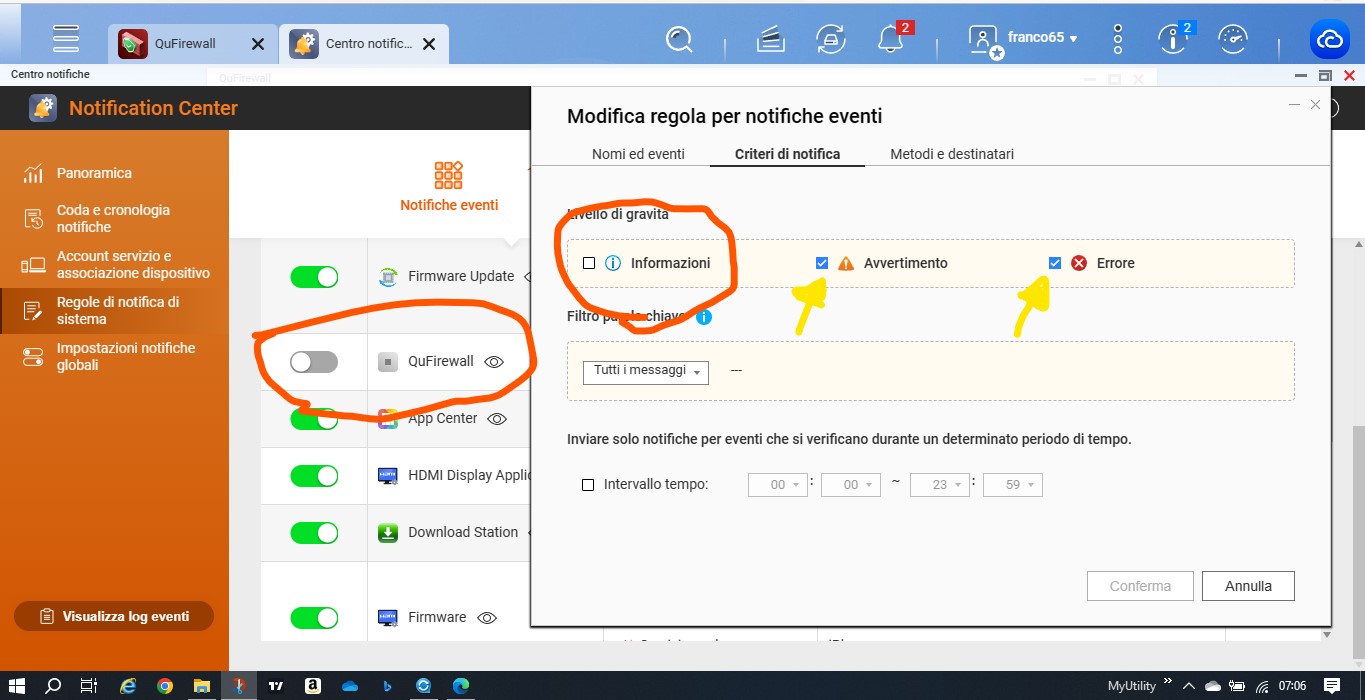This screenshot has height=700, width=1365.
Task: Open the search icon in top bar
Action: [679, 39]
